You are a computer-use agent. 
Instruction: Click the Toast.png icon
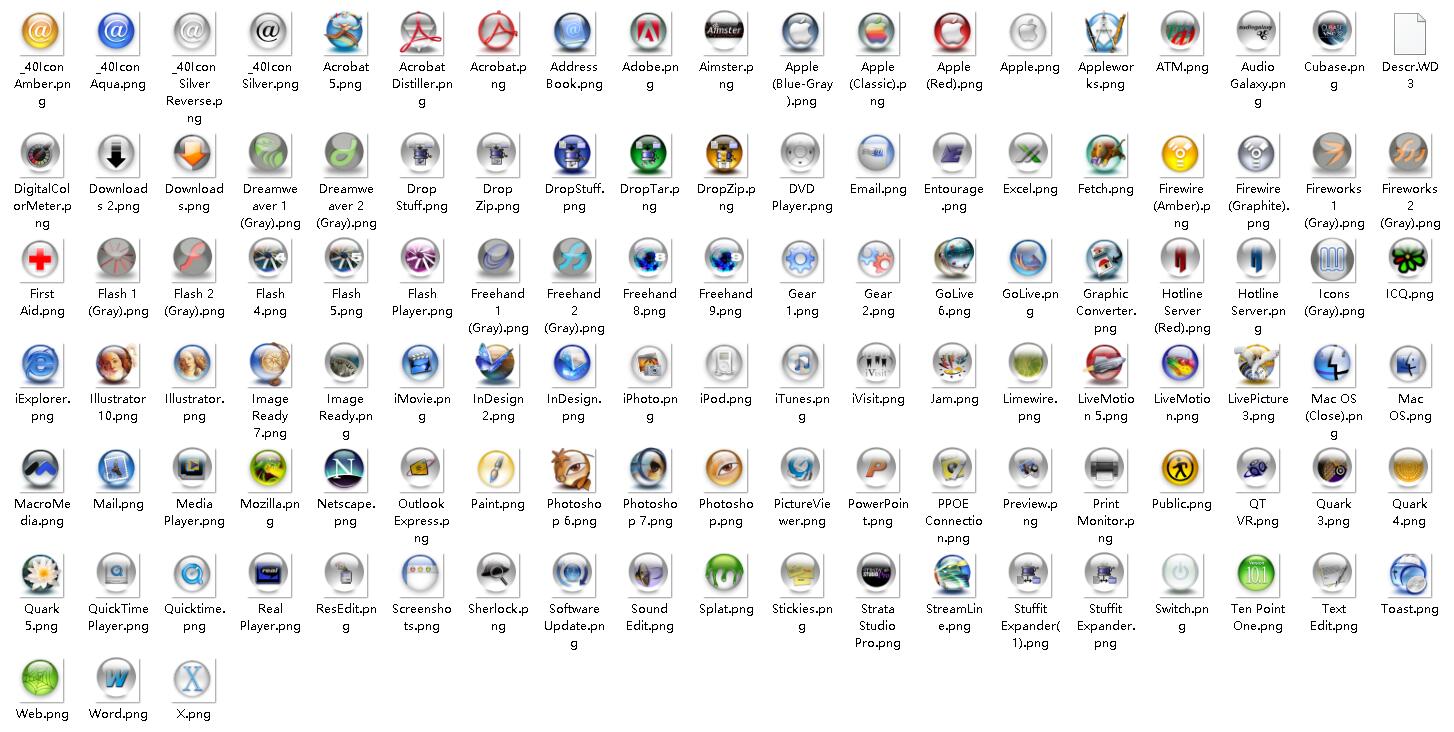pos(1409,574)
